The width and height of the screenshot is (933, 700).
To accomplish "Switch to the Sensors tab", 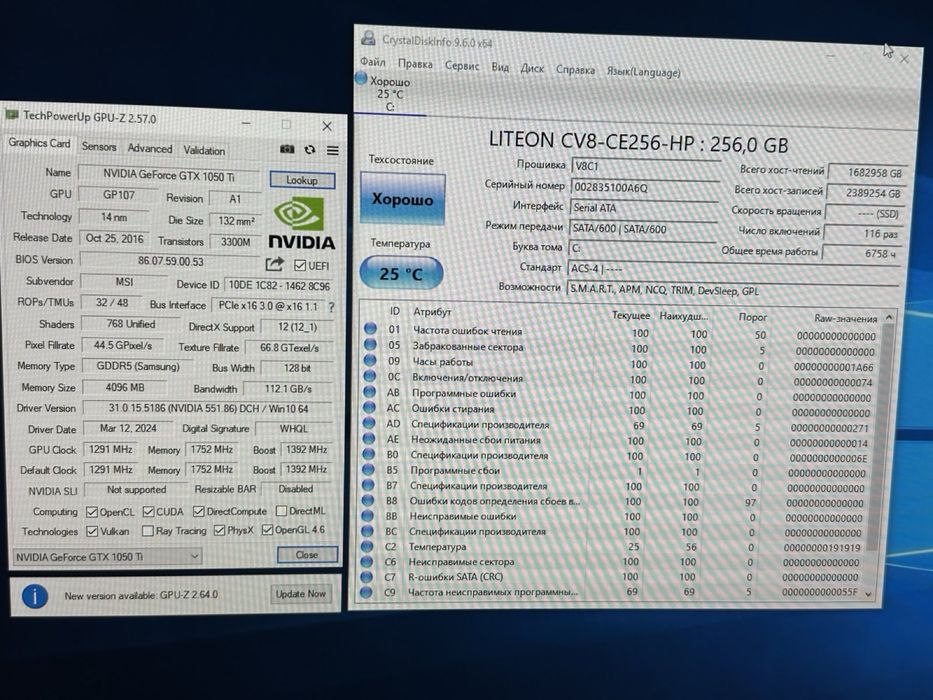I will [x=99, y=146].
